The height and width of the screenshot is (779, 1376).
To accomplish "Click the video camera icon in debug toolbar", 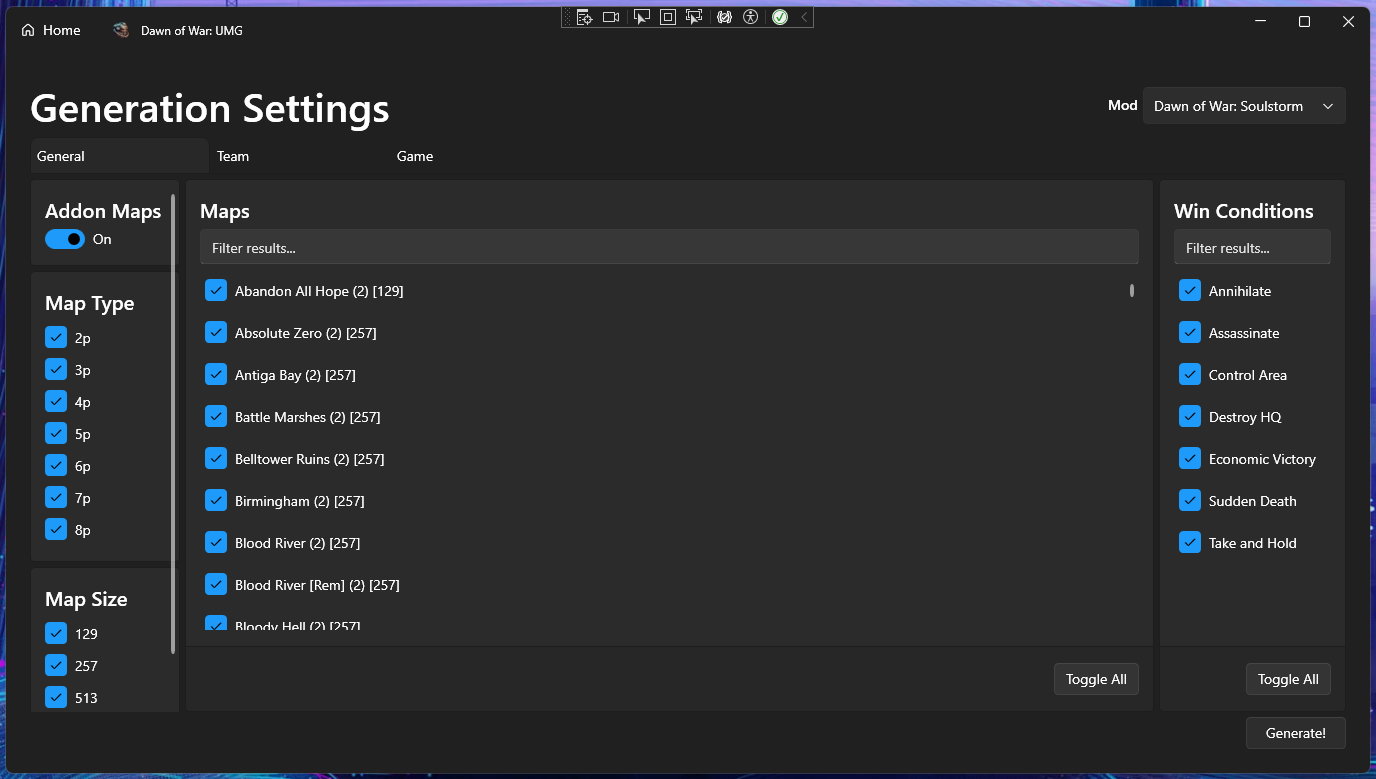I will (611, 17).
